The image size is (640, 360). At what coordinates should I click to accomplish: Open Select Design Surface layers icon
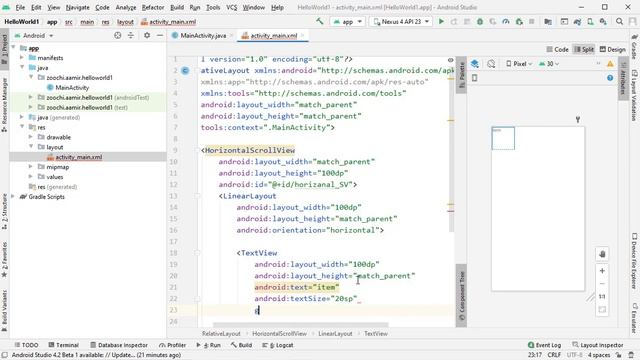coord(474,64)
